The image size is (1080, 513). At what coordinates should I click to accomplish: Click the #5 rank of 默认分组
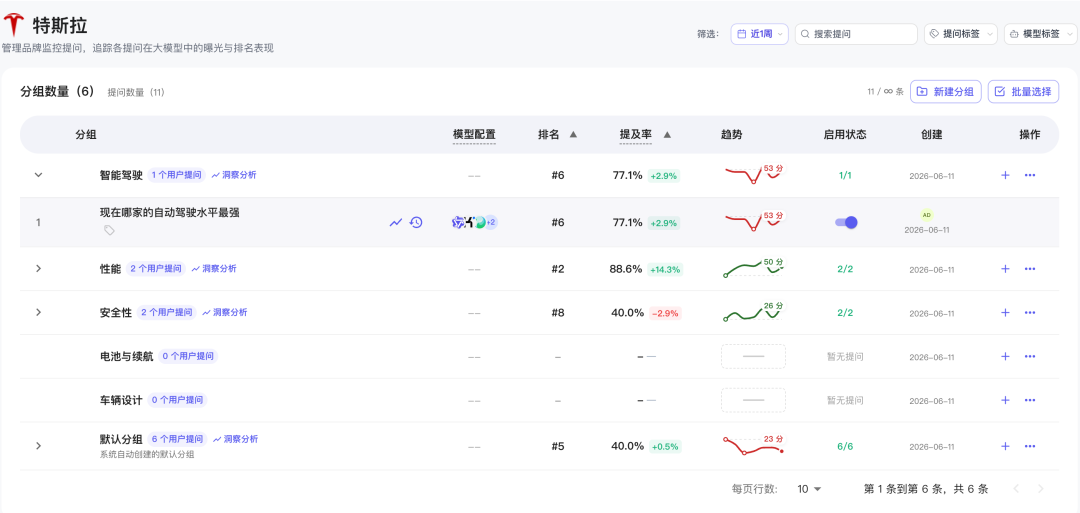pyautogui.click(x=558, y=446)
